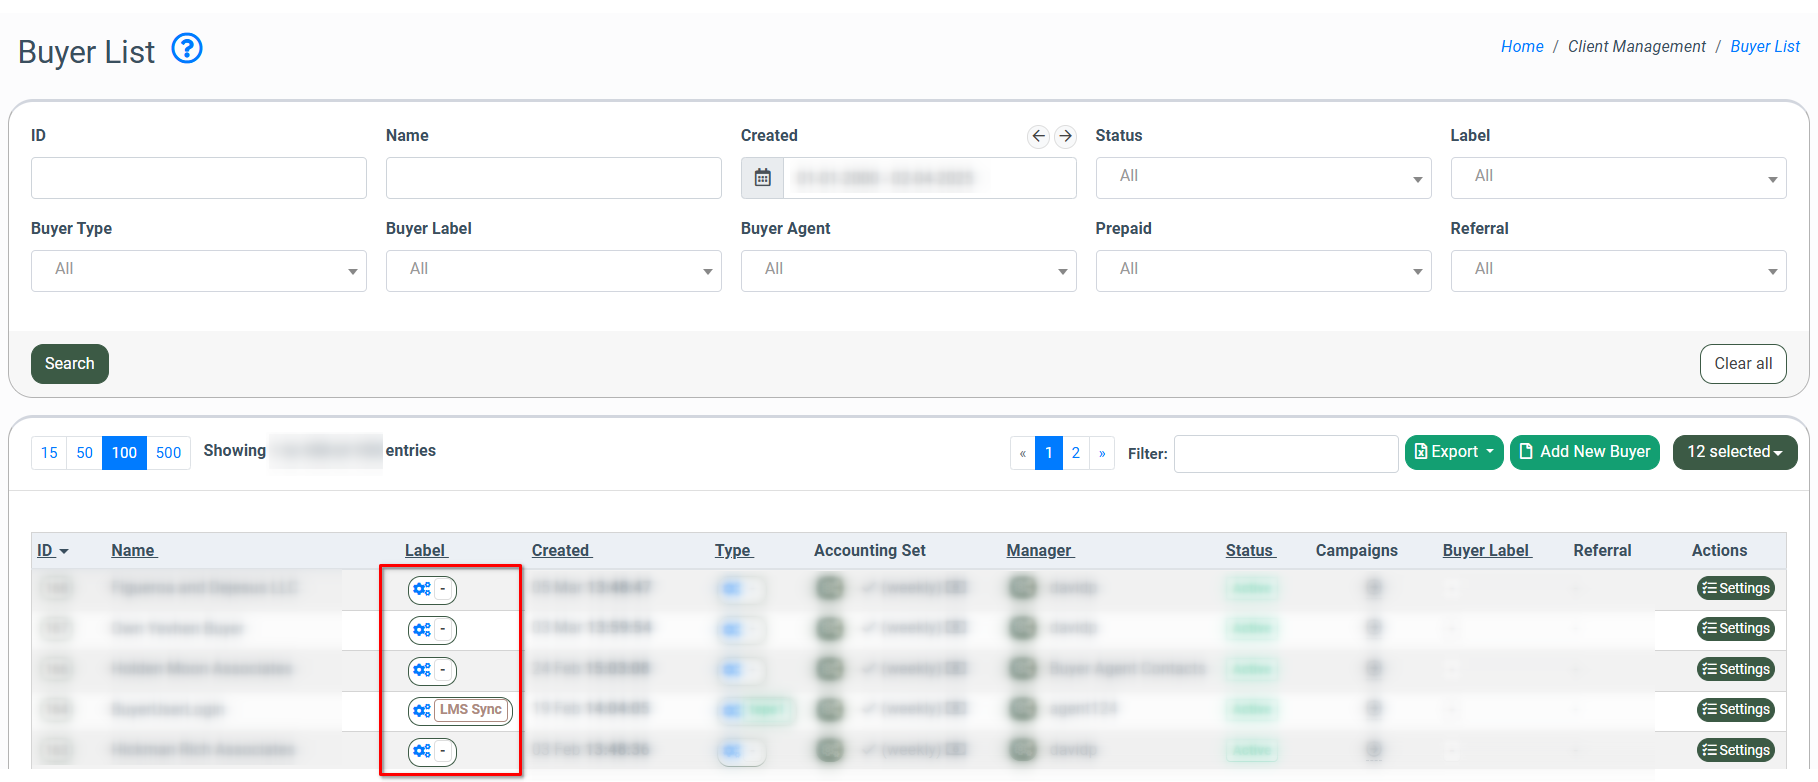
Task: Focus the Filter text field
Action: pos(1285,454)
